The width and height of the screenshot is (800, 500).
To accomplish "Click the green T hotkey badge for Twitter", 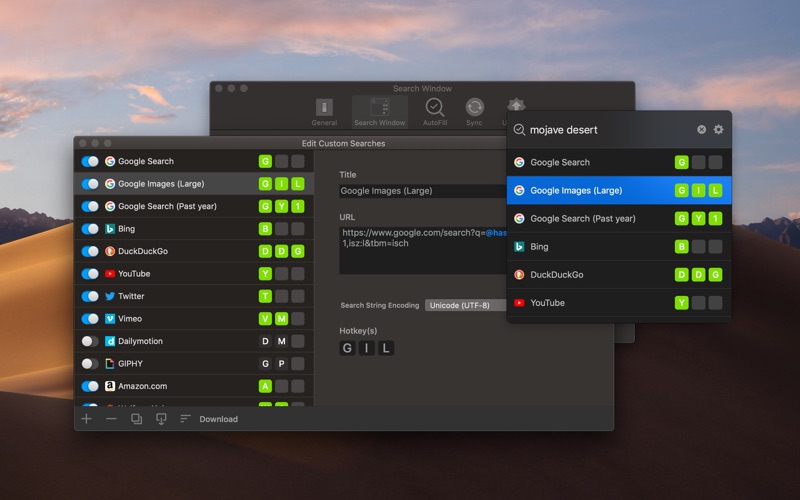I will coord(265,296).
